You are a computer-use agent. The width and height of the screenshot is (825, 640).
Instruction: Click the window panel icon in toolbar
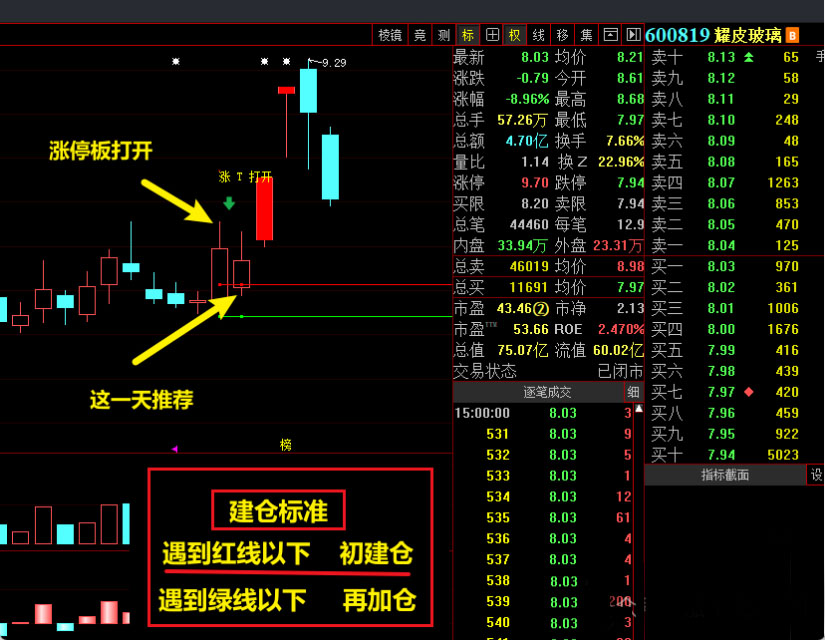pyautogui.click(x=611, y=35)
